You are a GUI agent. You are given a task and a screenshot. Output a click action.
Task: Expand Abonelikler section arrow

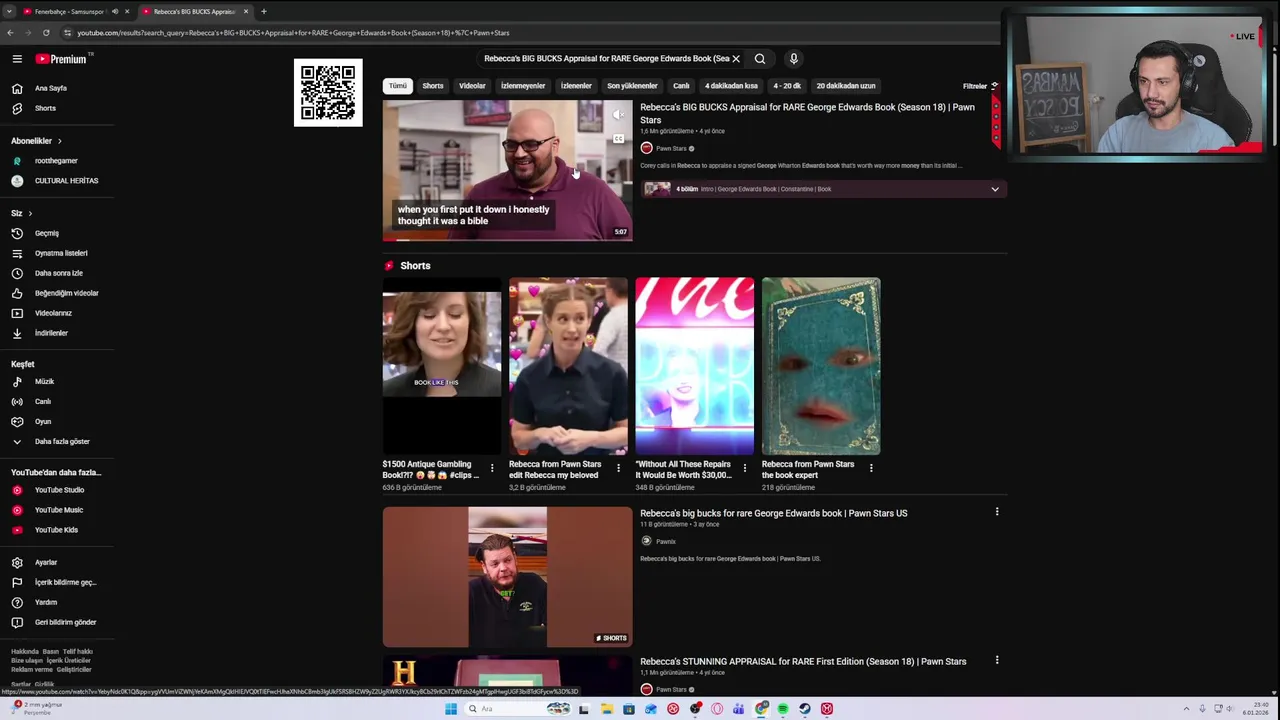59,141
